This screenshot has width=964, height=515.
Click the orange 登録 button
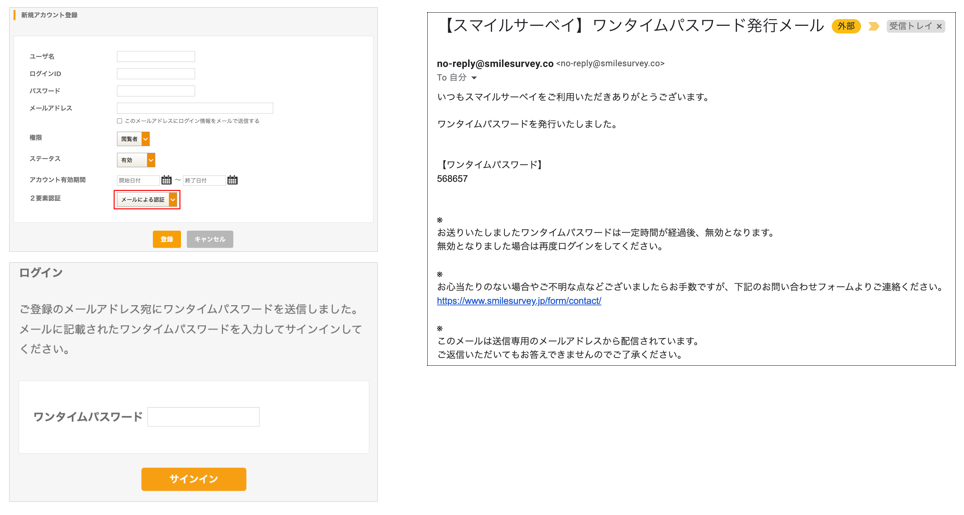(x=167, y=239)
